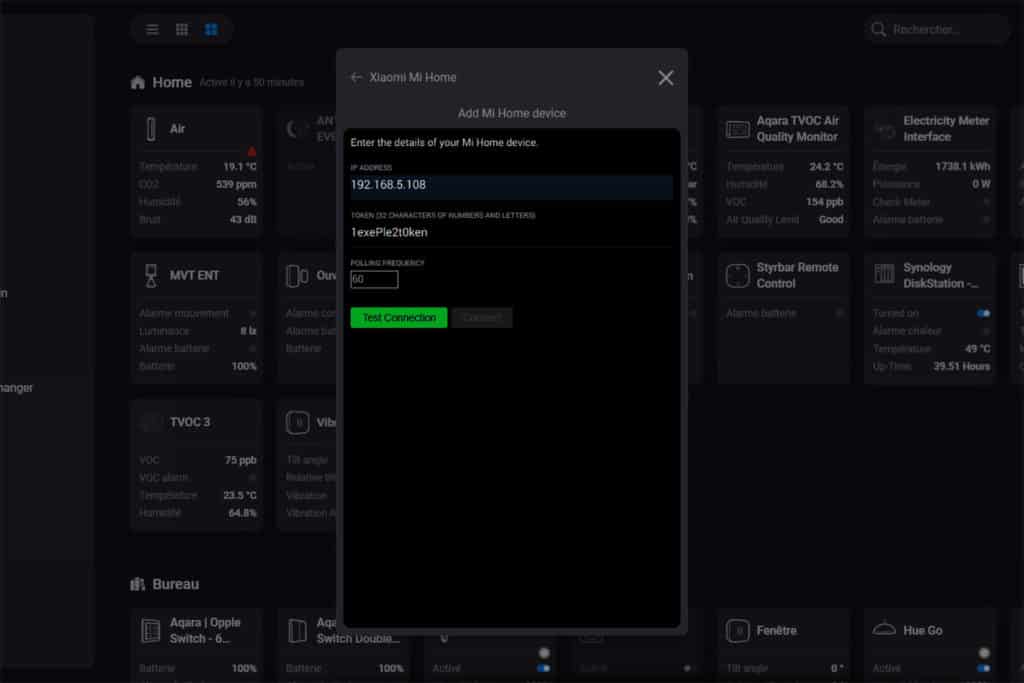1024x683 pixels.
Task: Select Electricity Meter energy value 1738.1 kWh
Action: coord(962,167)
